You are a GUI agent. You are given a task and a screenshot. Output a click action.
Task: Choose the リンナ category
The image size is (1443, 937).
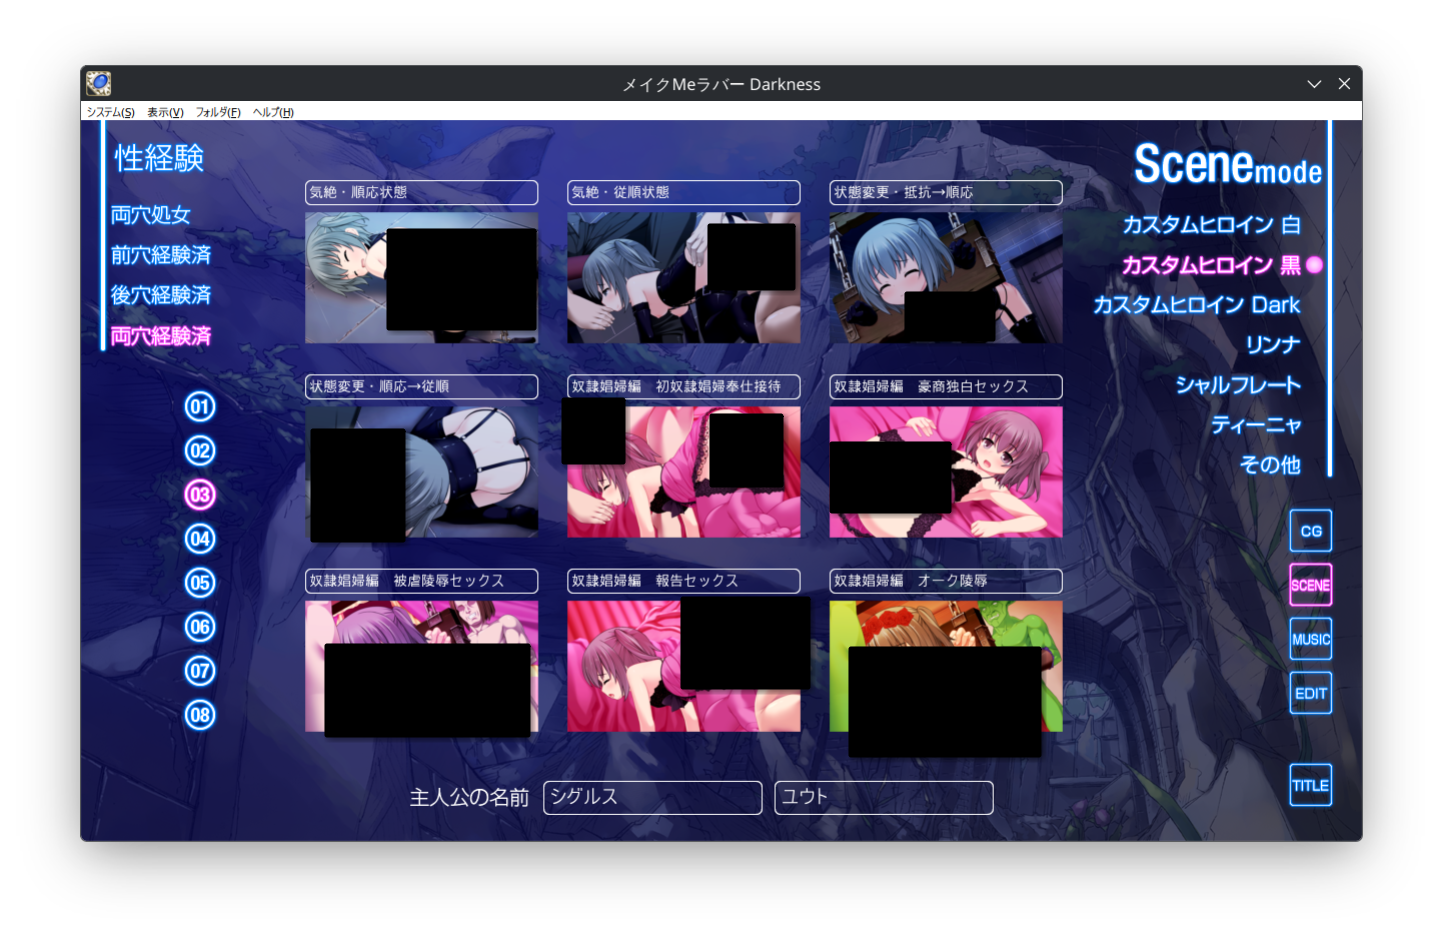coord(1273,345)
